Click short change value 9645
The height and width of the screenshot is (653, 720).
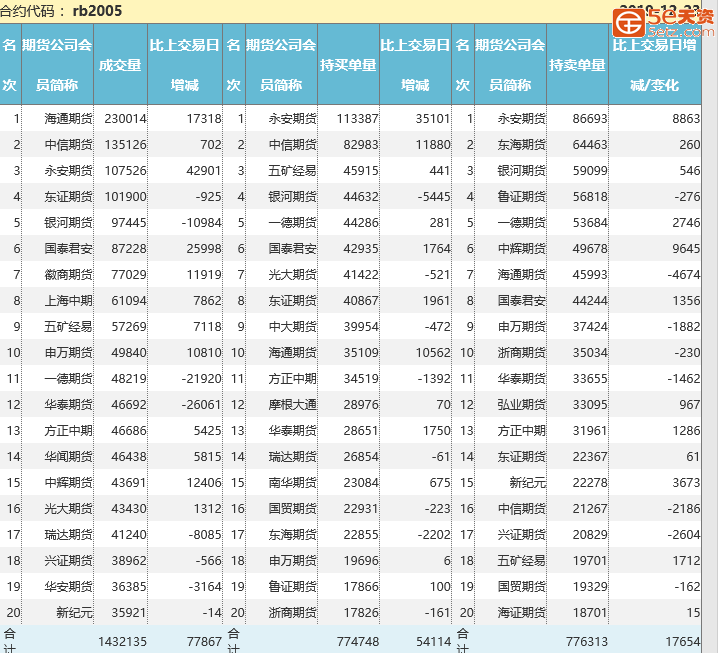pos(686,249)
